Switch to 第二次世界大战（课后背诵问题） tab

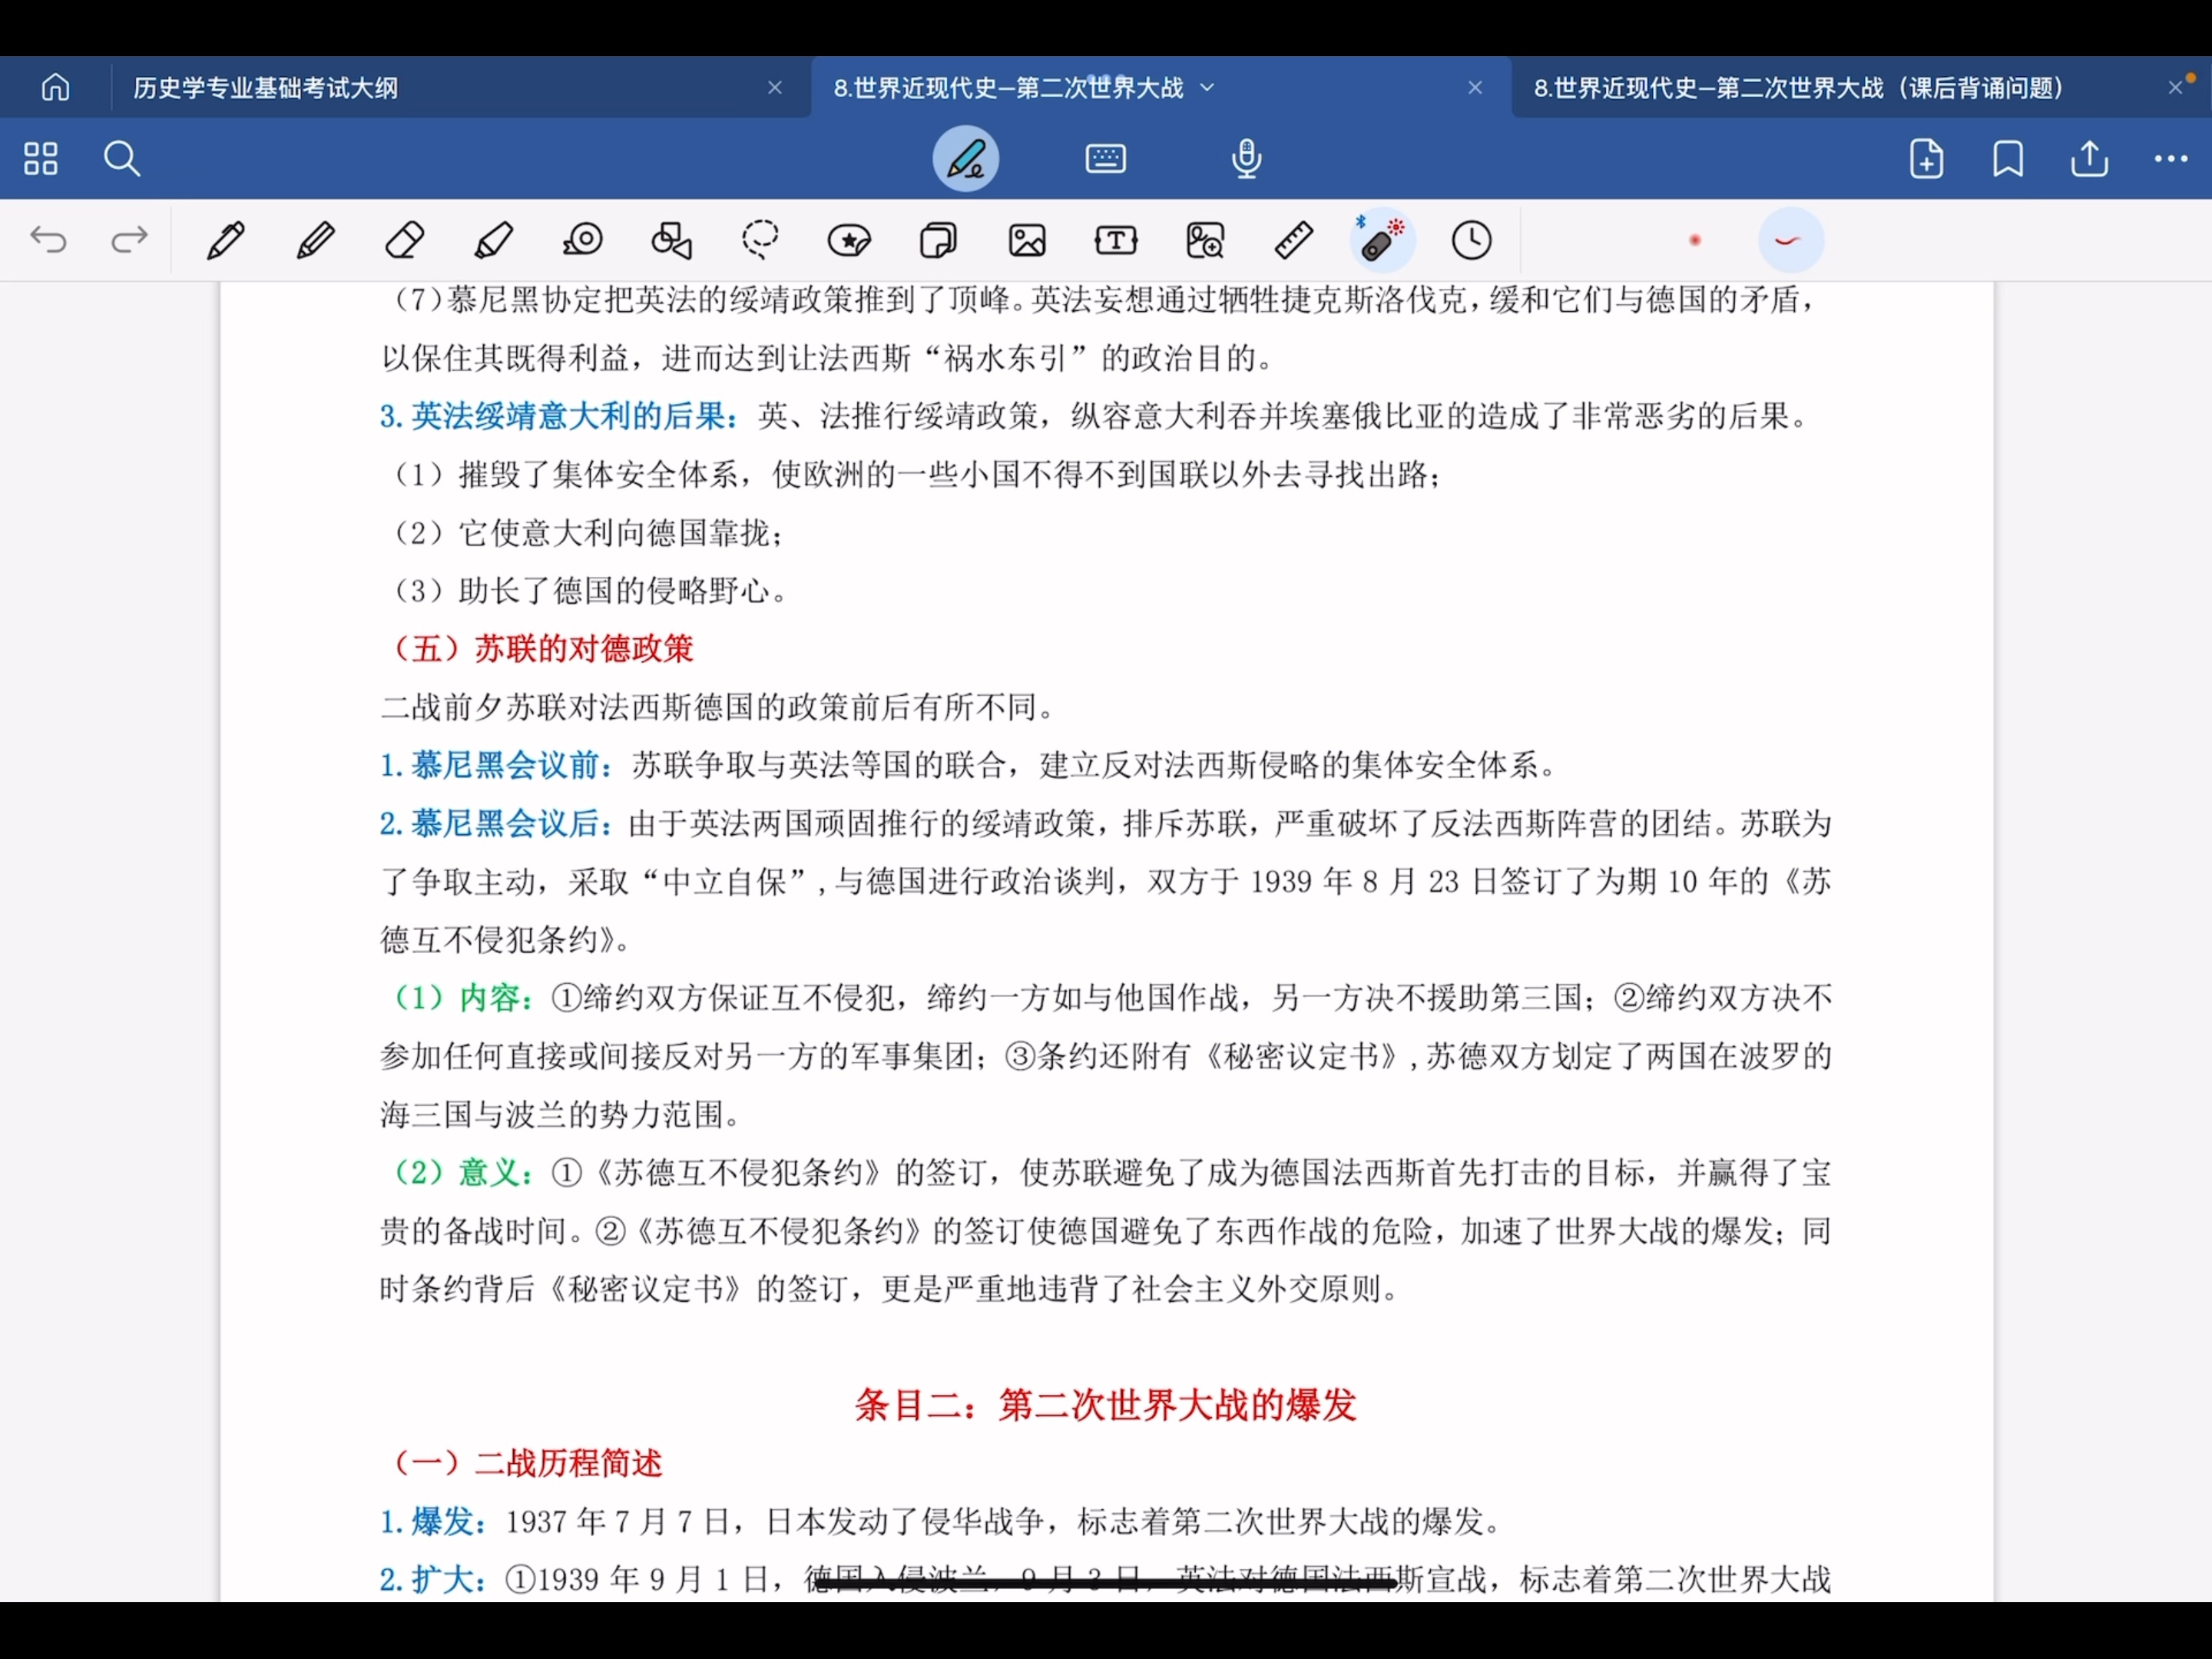click(1798, 88)
